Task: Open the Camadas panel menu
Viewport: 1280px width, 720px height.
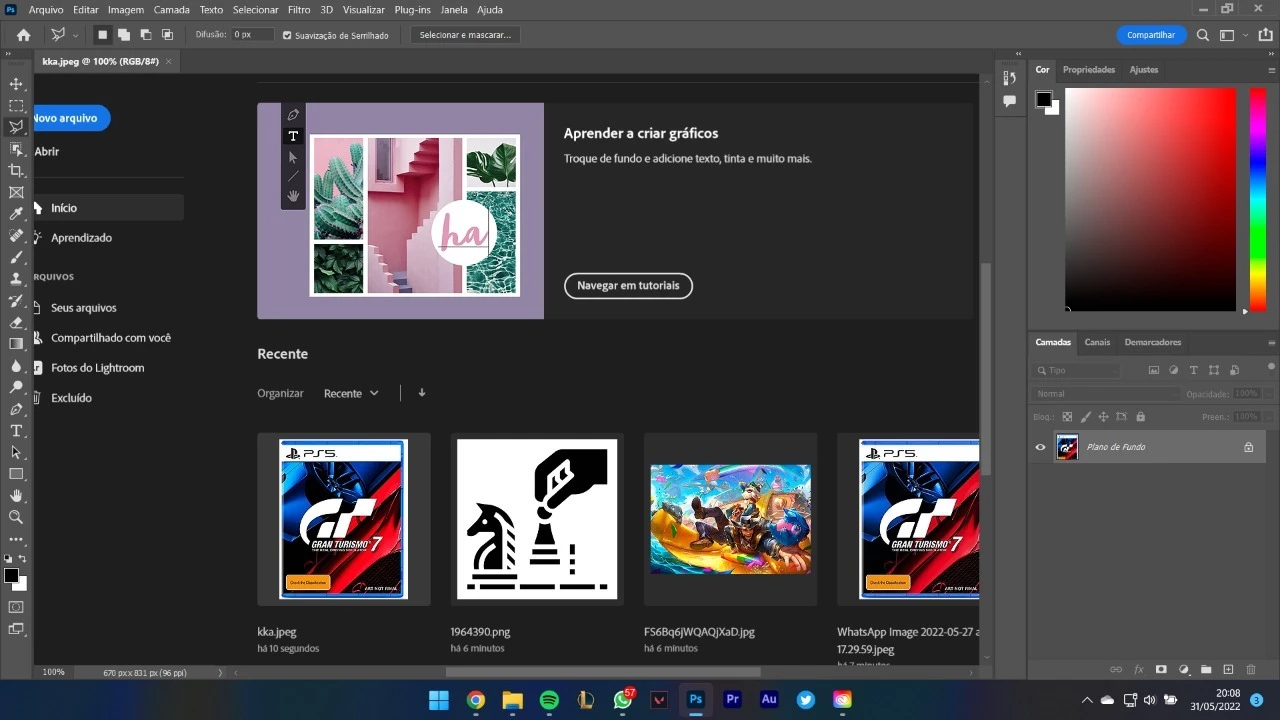Action: (1271, 342)
